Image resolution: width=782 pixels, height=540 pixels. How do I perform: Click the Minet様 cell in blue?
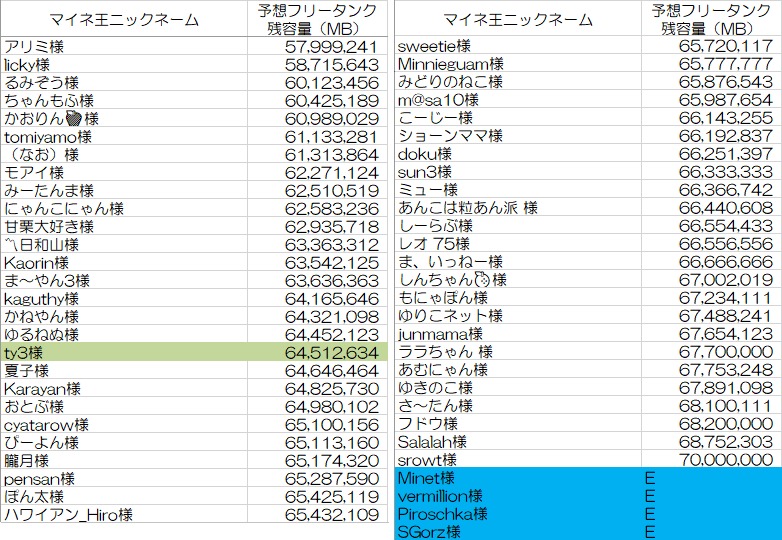(x=518, y=478)
